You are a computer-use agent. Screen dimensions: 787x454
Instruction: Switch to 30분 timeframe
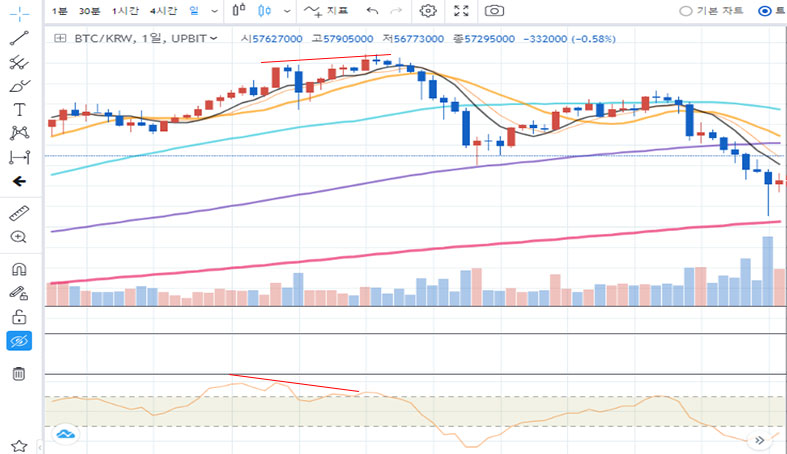click(89, 11)
